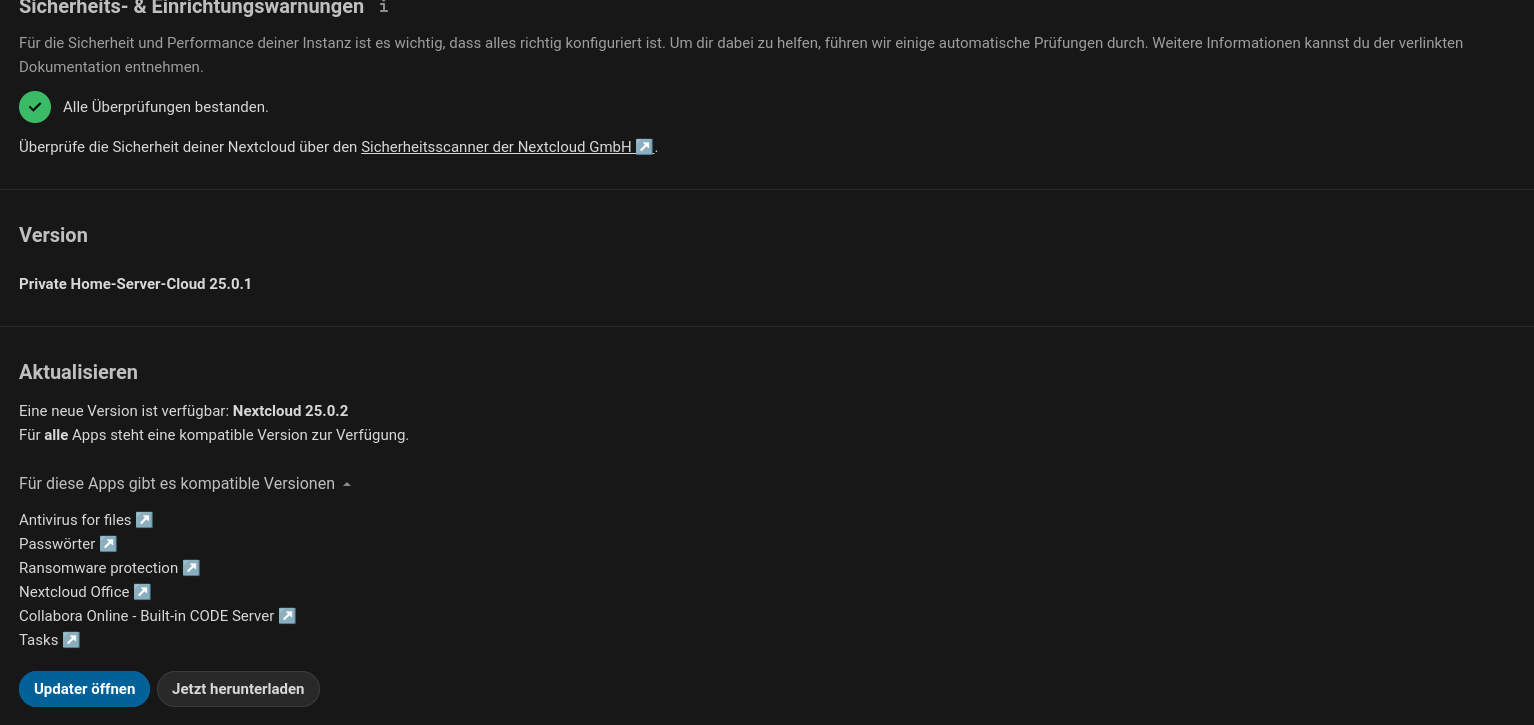
Task: Click the 'Für alle Apps steht eine kompatible Version' text
Action: pos(214,435)
